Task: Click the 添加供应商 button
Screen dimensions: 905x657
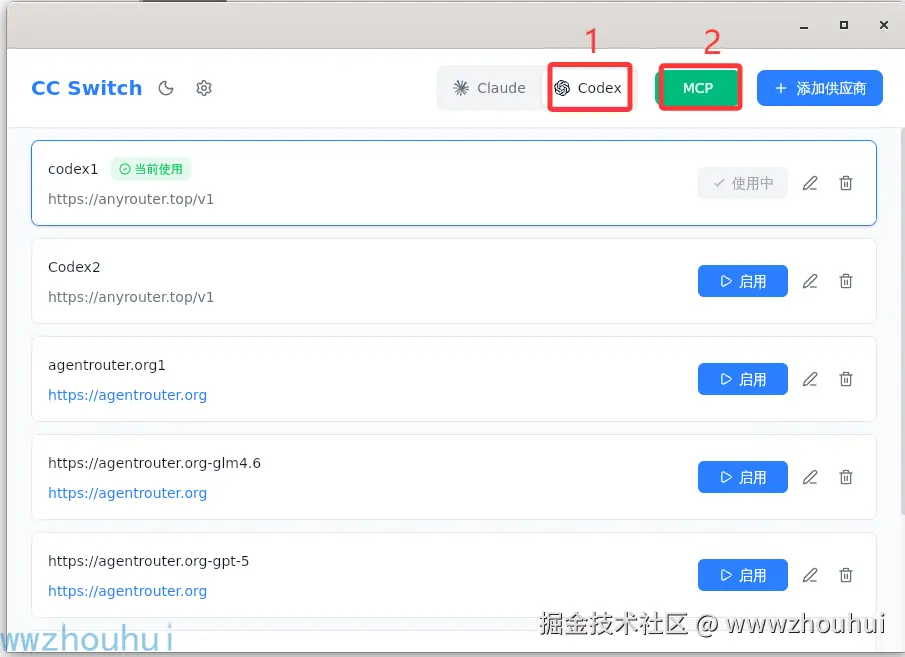Action: click(x=820, y=88)
